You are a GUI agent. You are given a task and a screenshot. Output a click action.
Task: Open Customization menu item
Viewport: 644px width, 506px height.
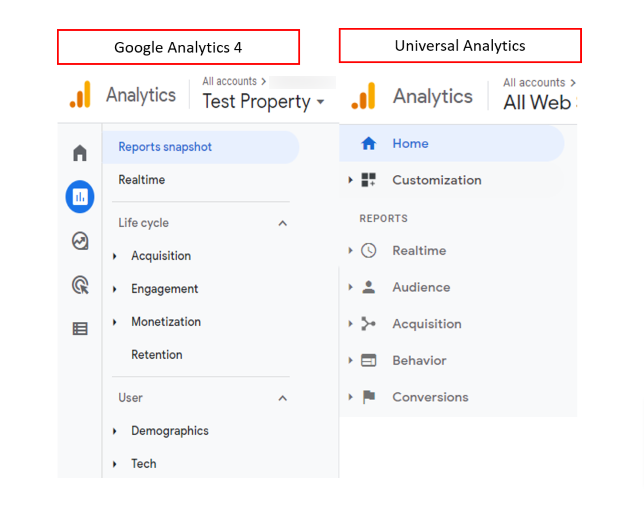pos(437,180)
